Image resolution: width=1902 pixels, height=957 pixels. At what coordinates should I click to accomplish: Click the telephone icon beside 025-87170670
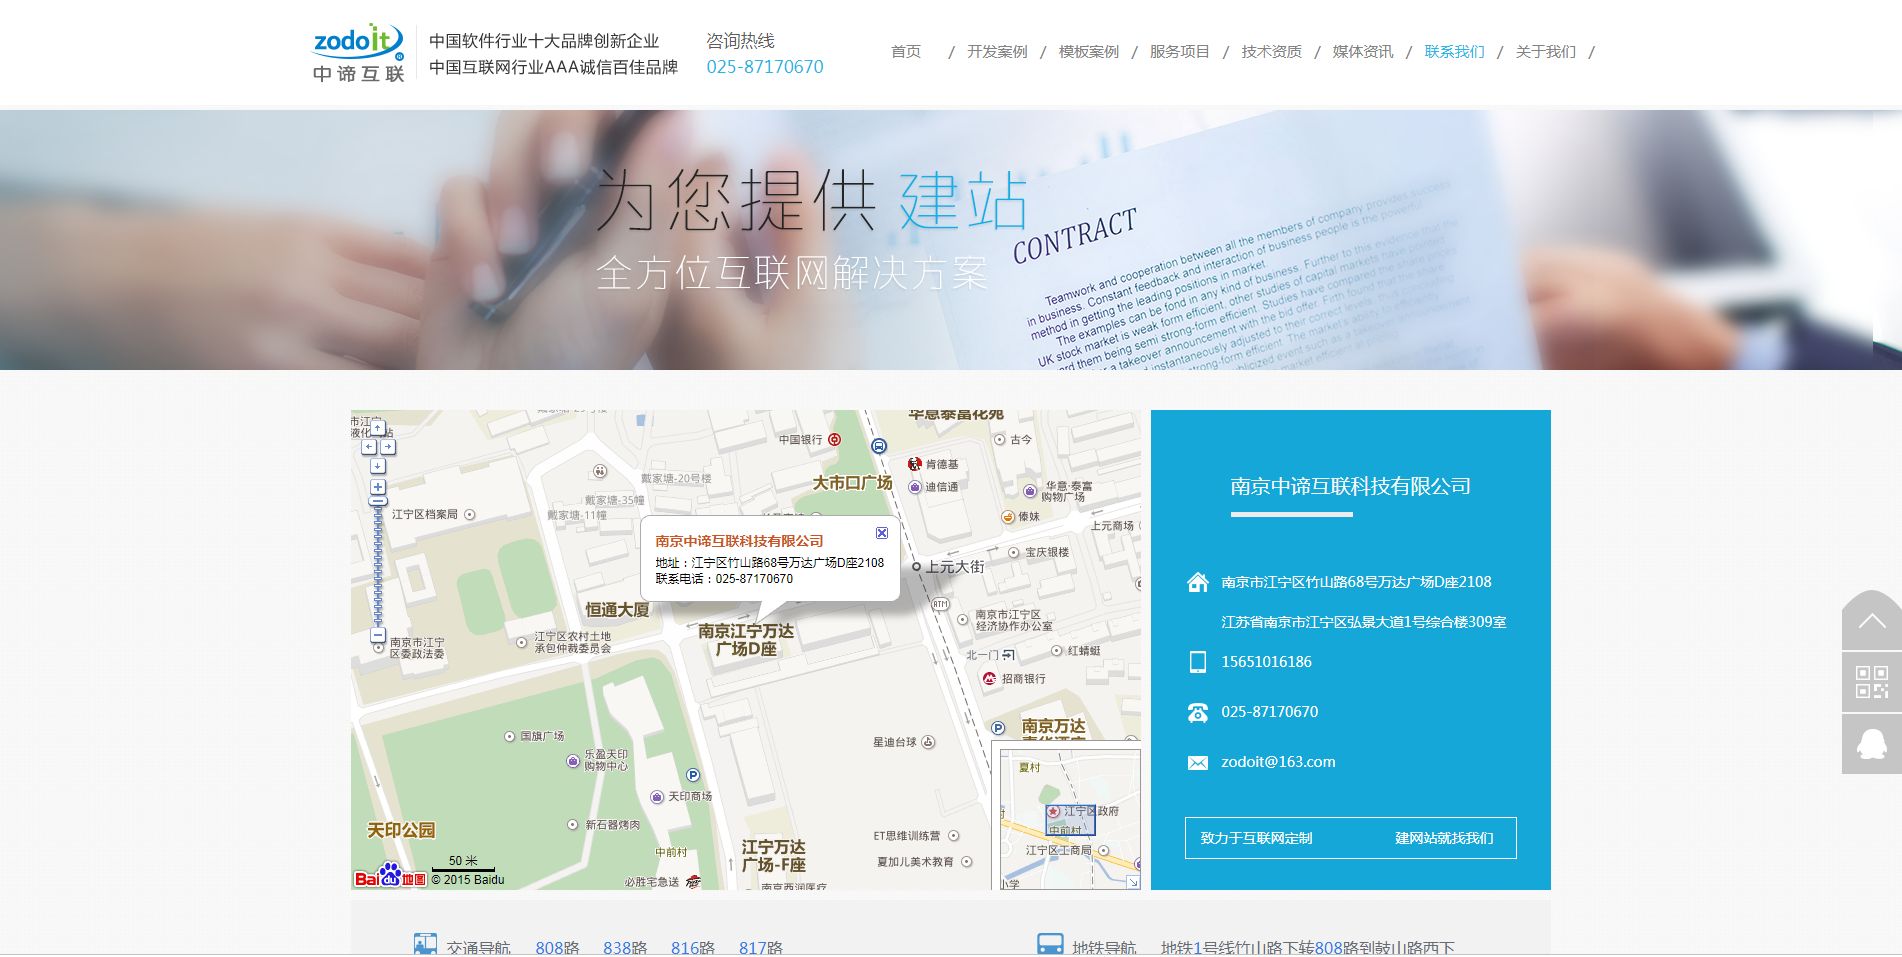point(1197,712)
